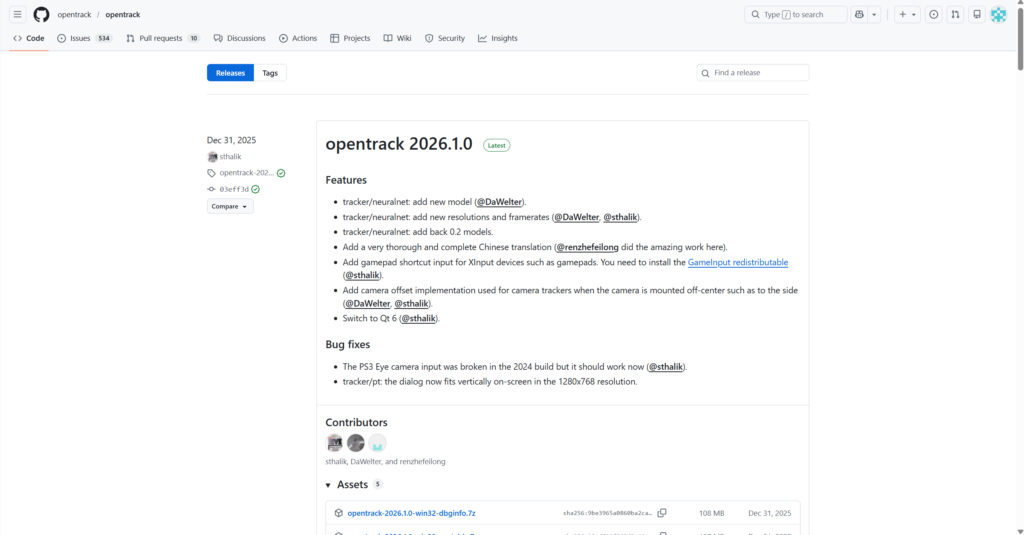Click the first contributor avatar
1024x535 pixels.
[x=334, y=443]
